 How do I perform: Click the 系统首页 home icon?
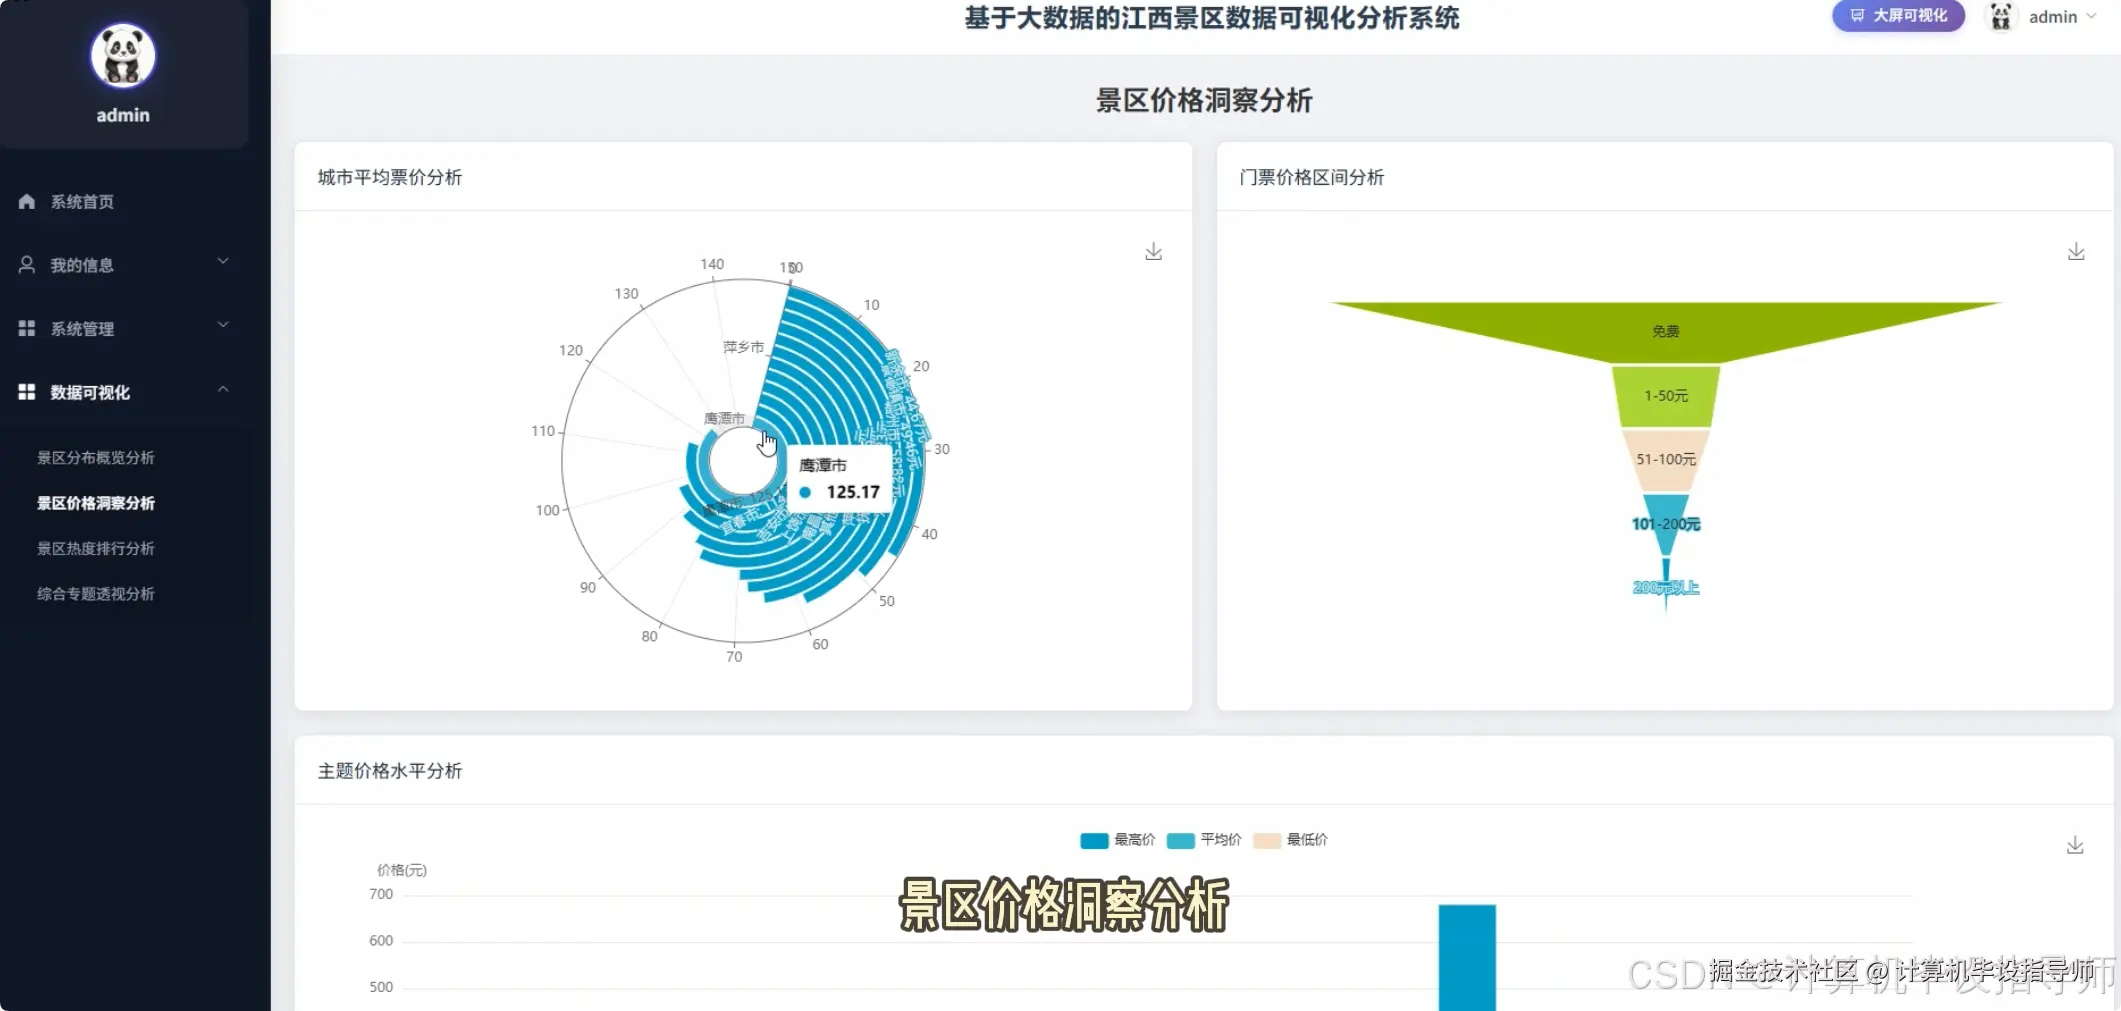tap(26, 201)
